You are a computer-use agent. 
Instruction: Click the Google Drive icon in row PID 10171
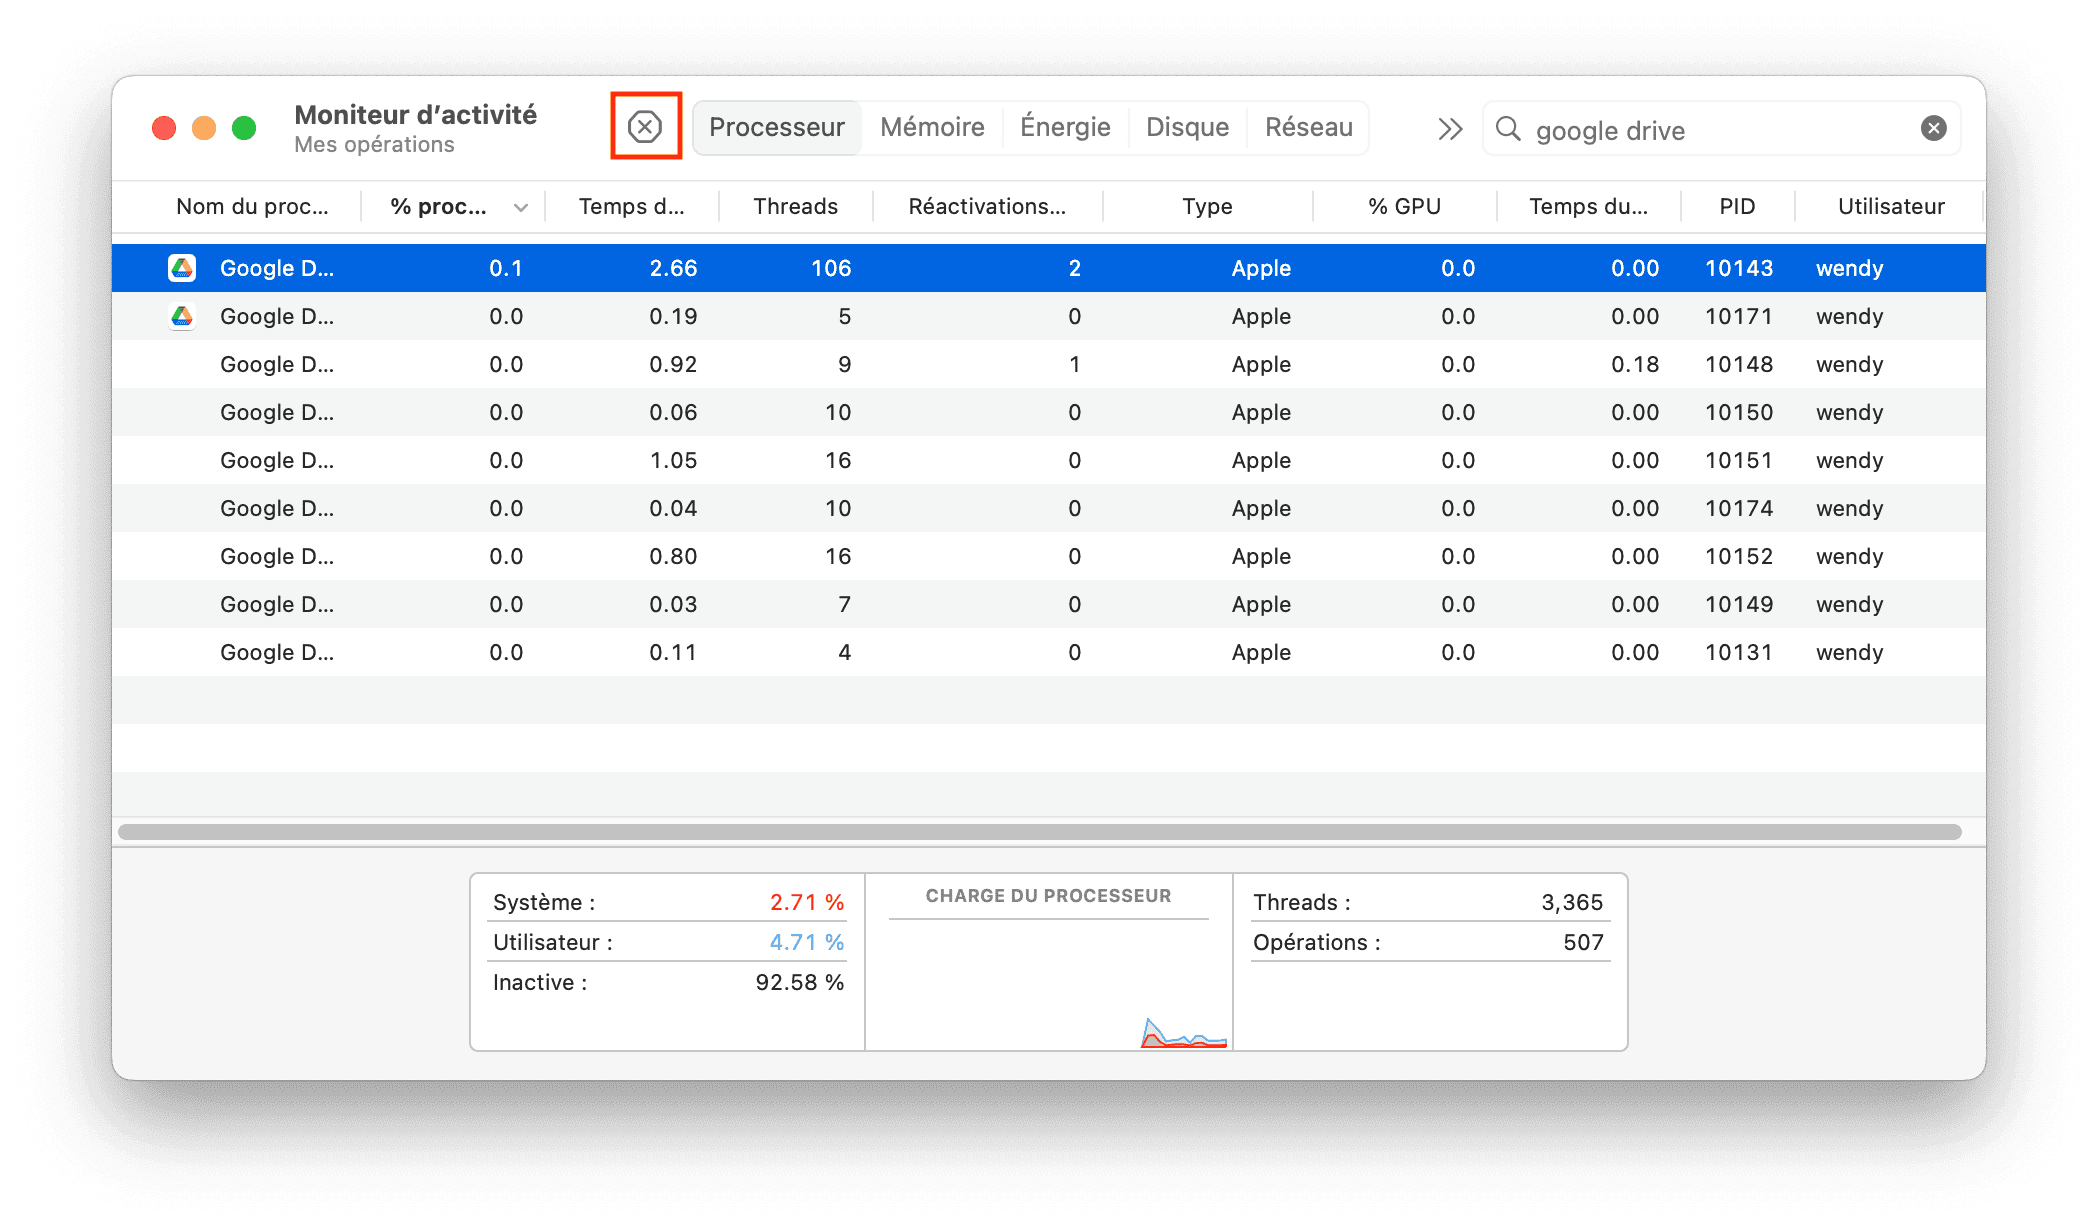(x=182, y=316)
